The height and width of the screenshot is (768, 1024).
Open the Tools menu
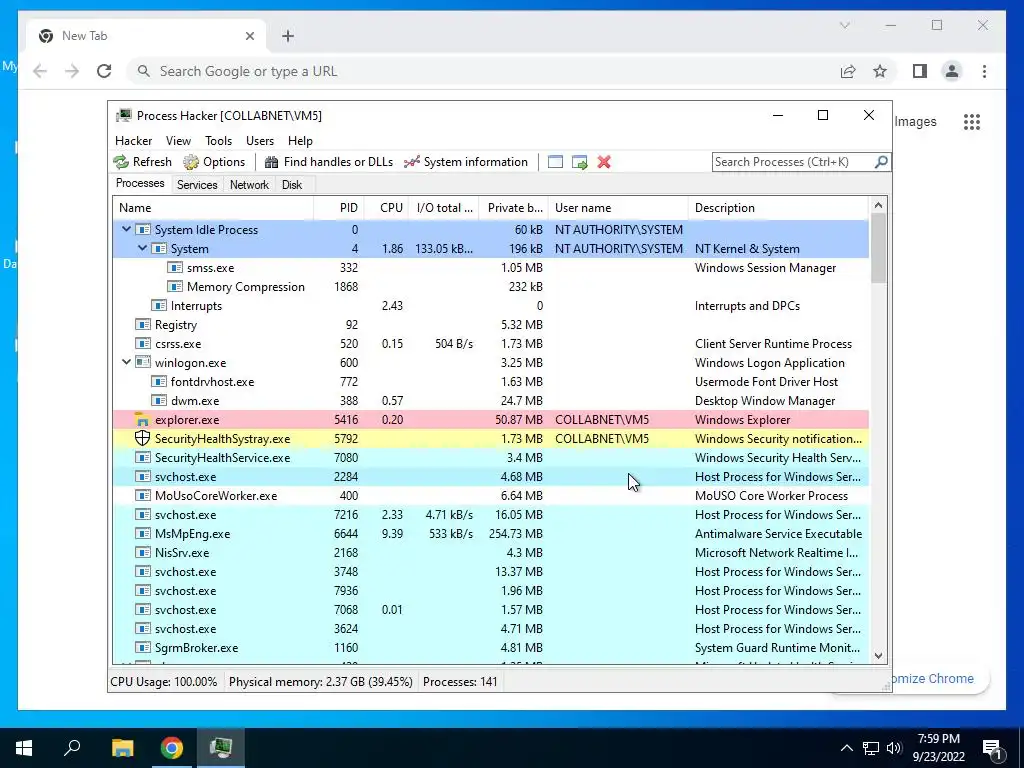point(218,140)
